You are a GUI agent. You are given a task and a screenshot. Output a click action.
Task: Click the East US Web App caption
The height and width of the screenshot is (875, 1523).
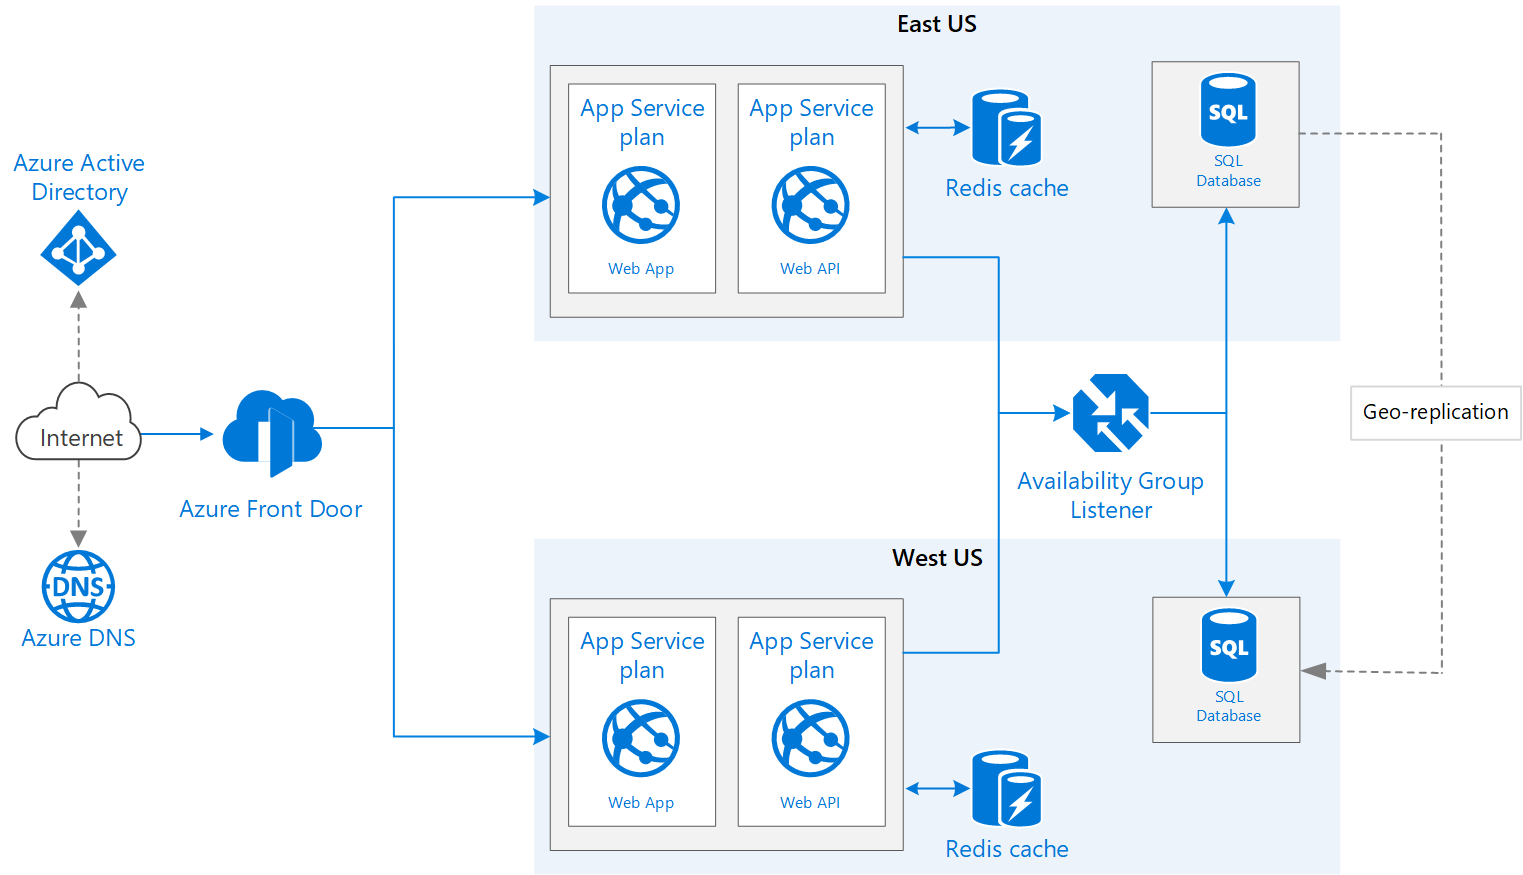pyautogui.click(x=641, y=269)
